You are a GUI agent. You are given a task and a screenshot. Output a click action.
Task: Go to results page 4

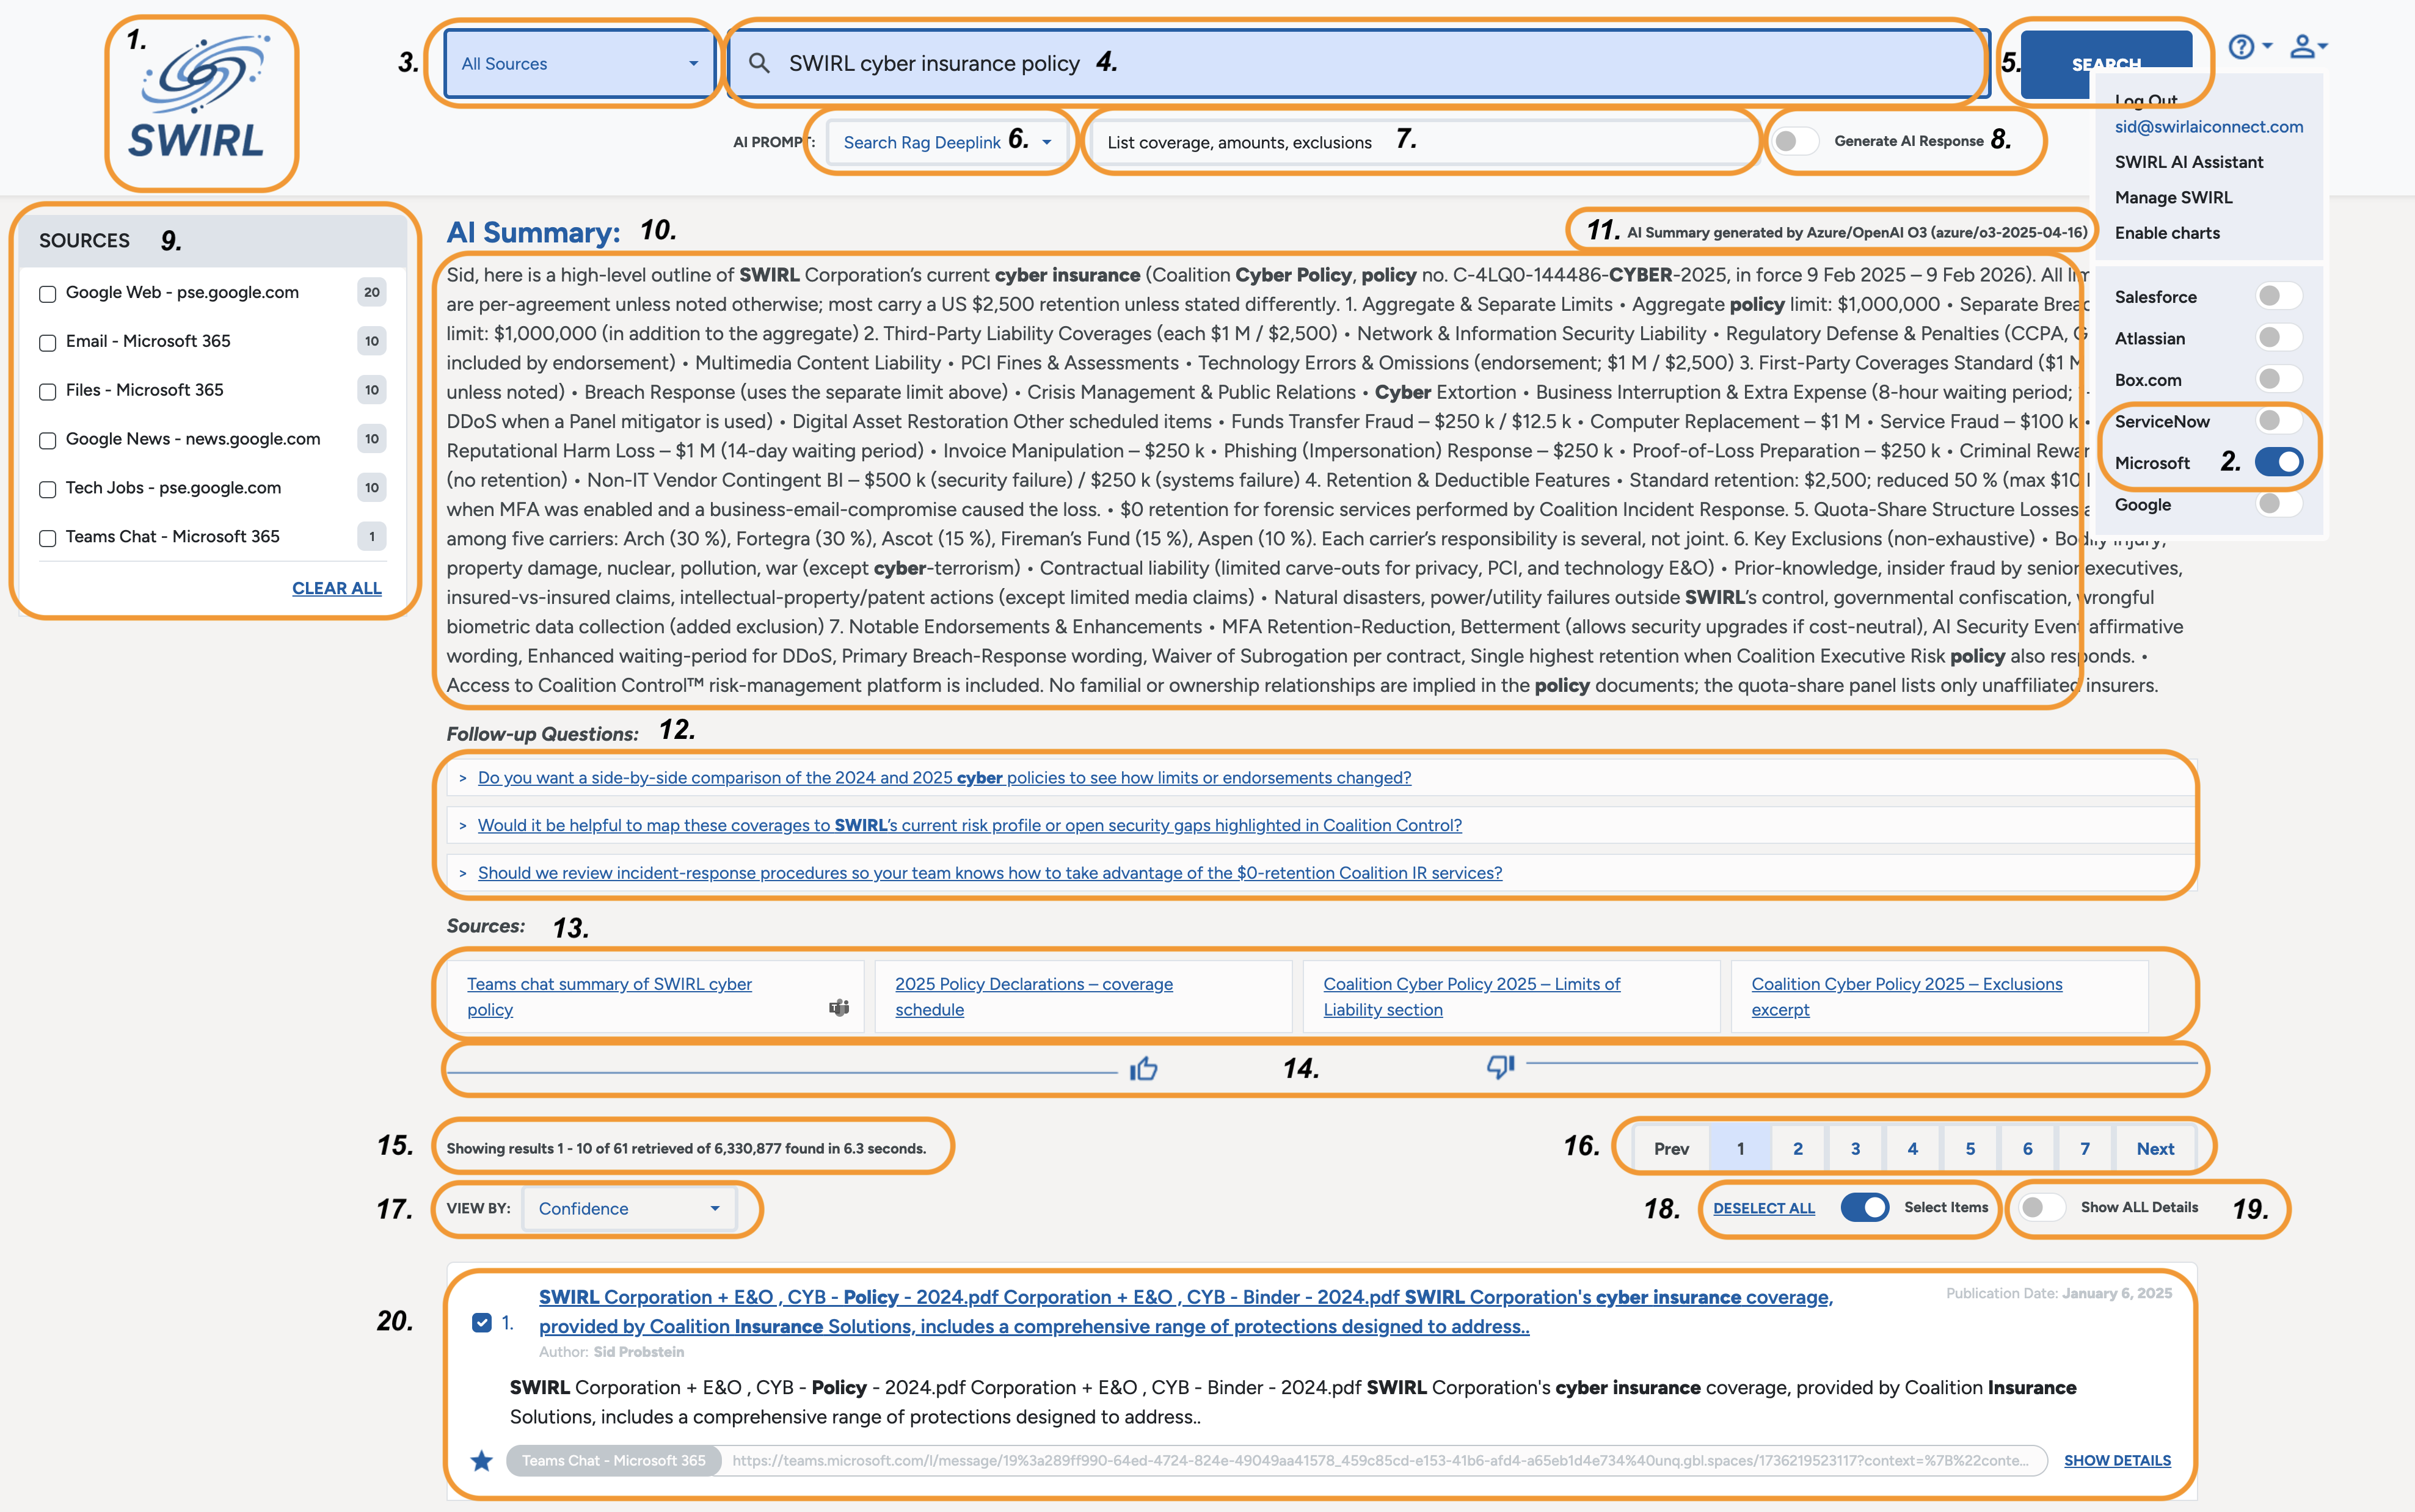pos(1912,1149)
